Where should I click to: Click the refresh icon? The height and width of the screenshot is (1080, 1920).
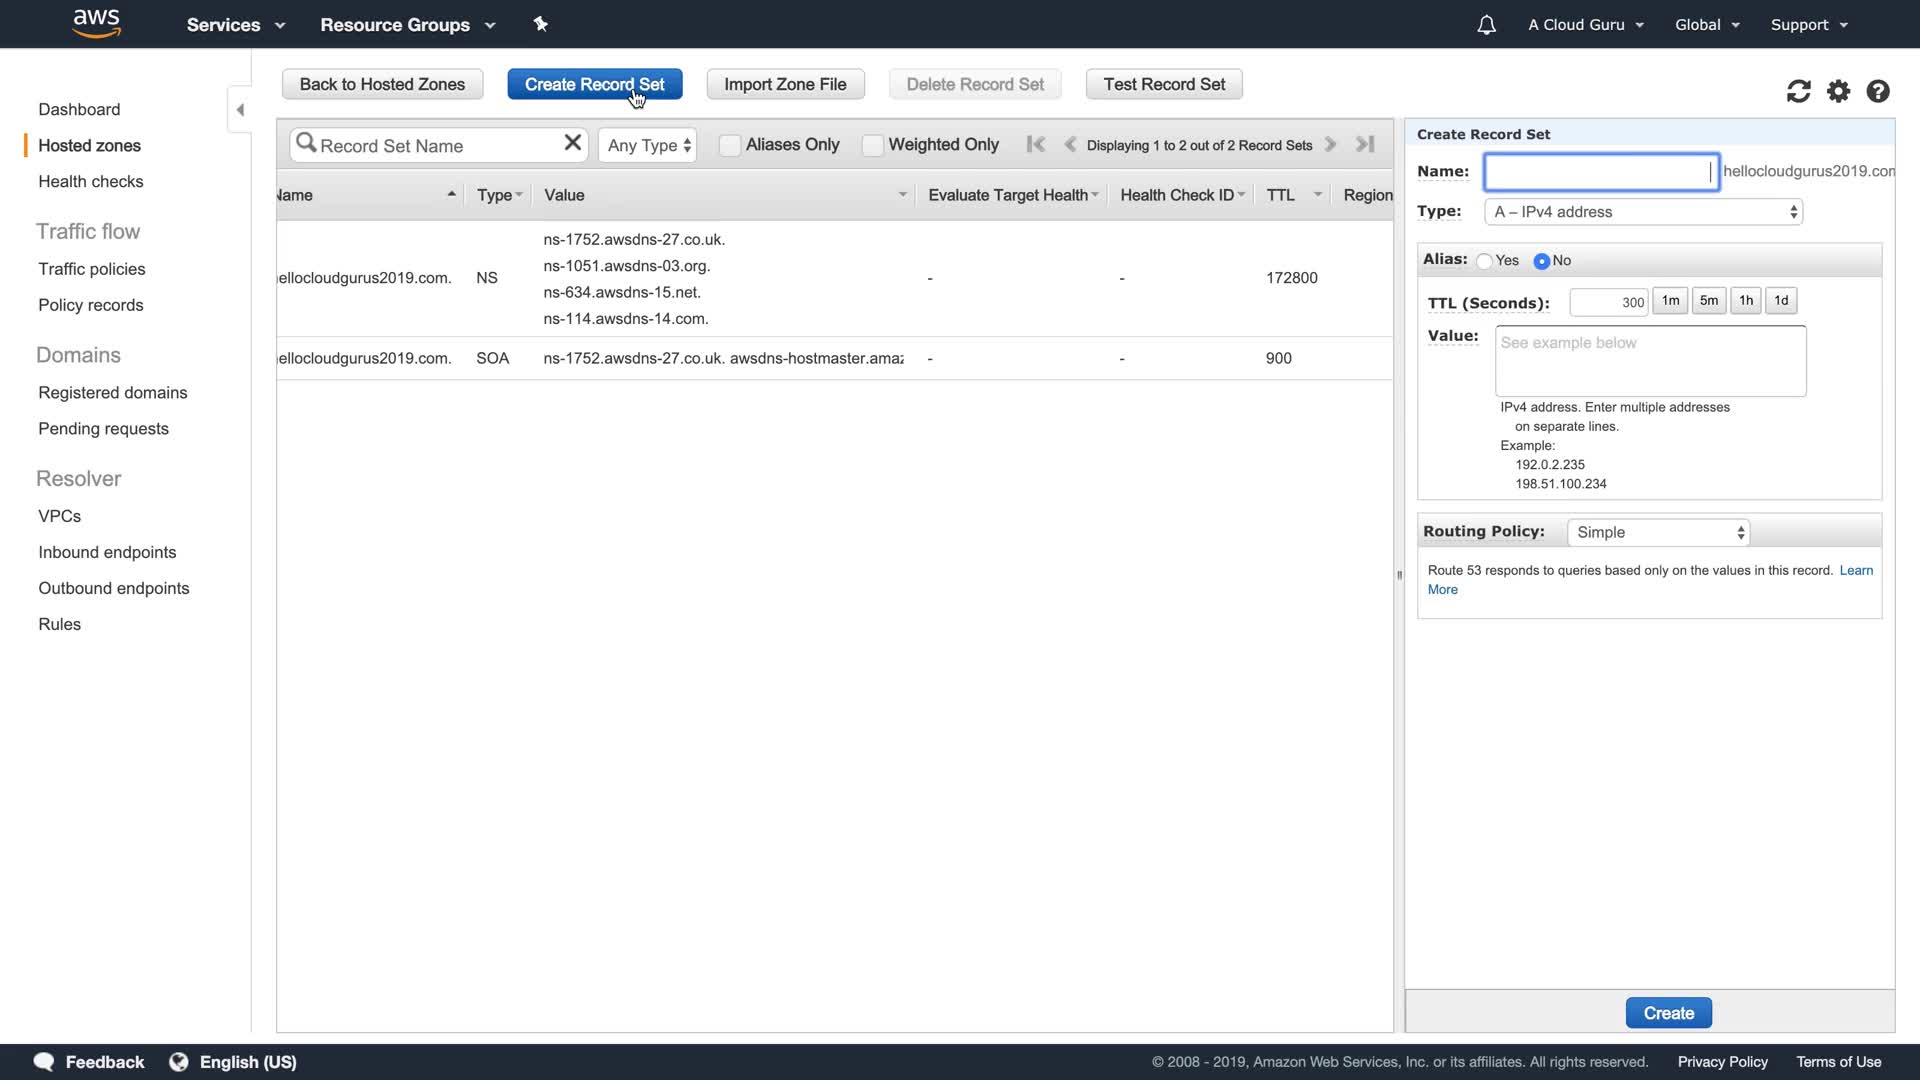[x=1798, y=92]
